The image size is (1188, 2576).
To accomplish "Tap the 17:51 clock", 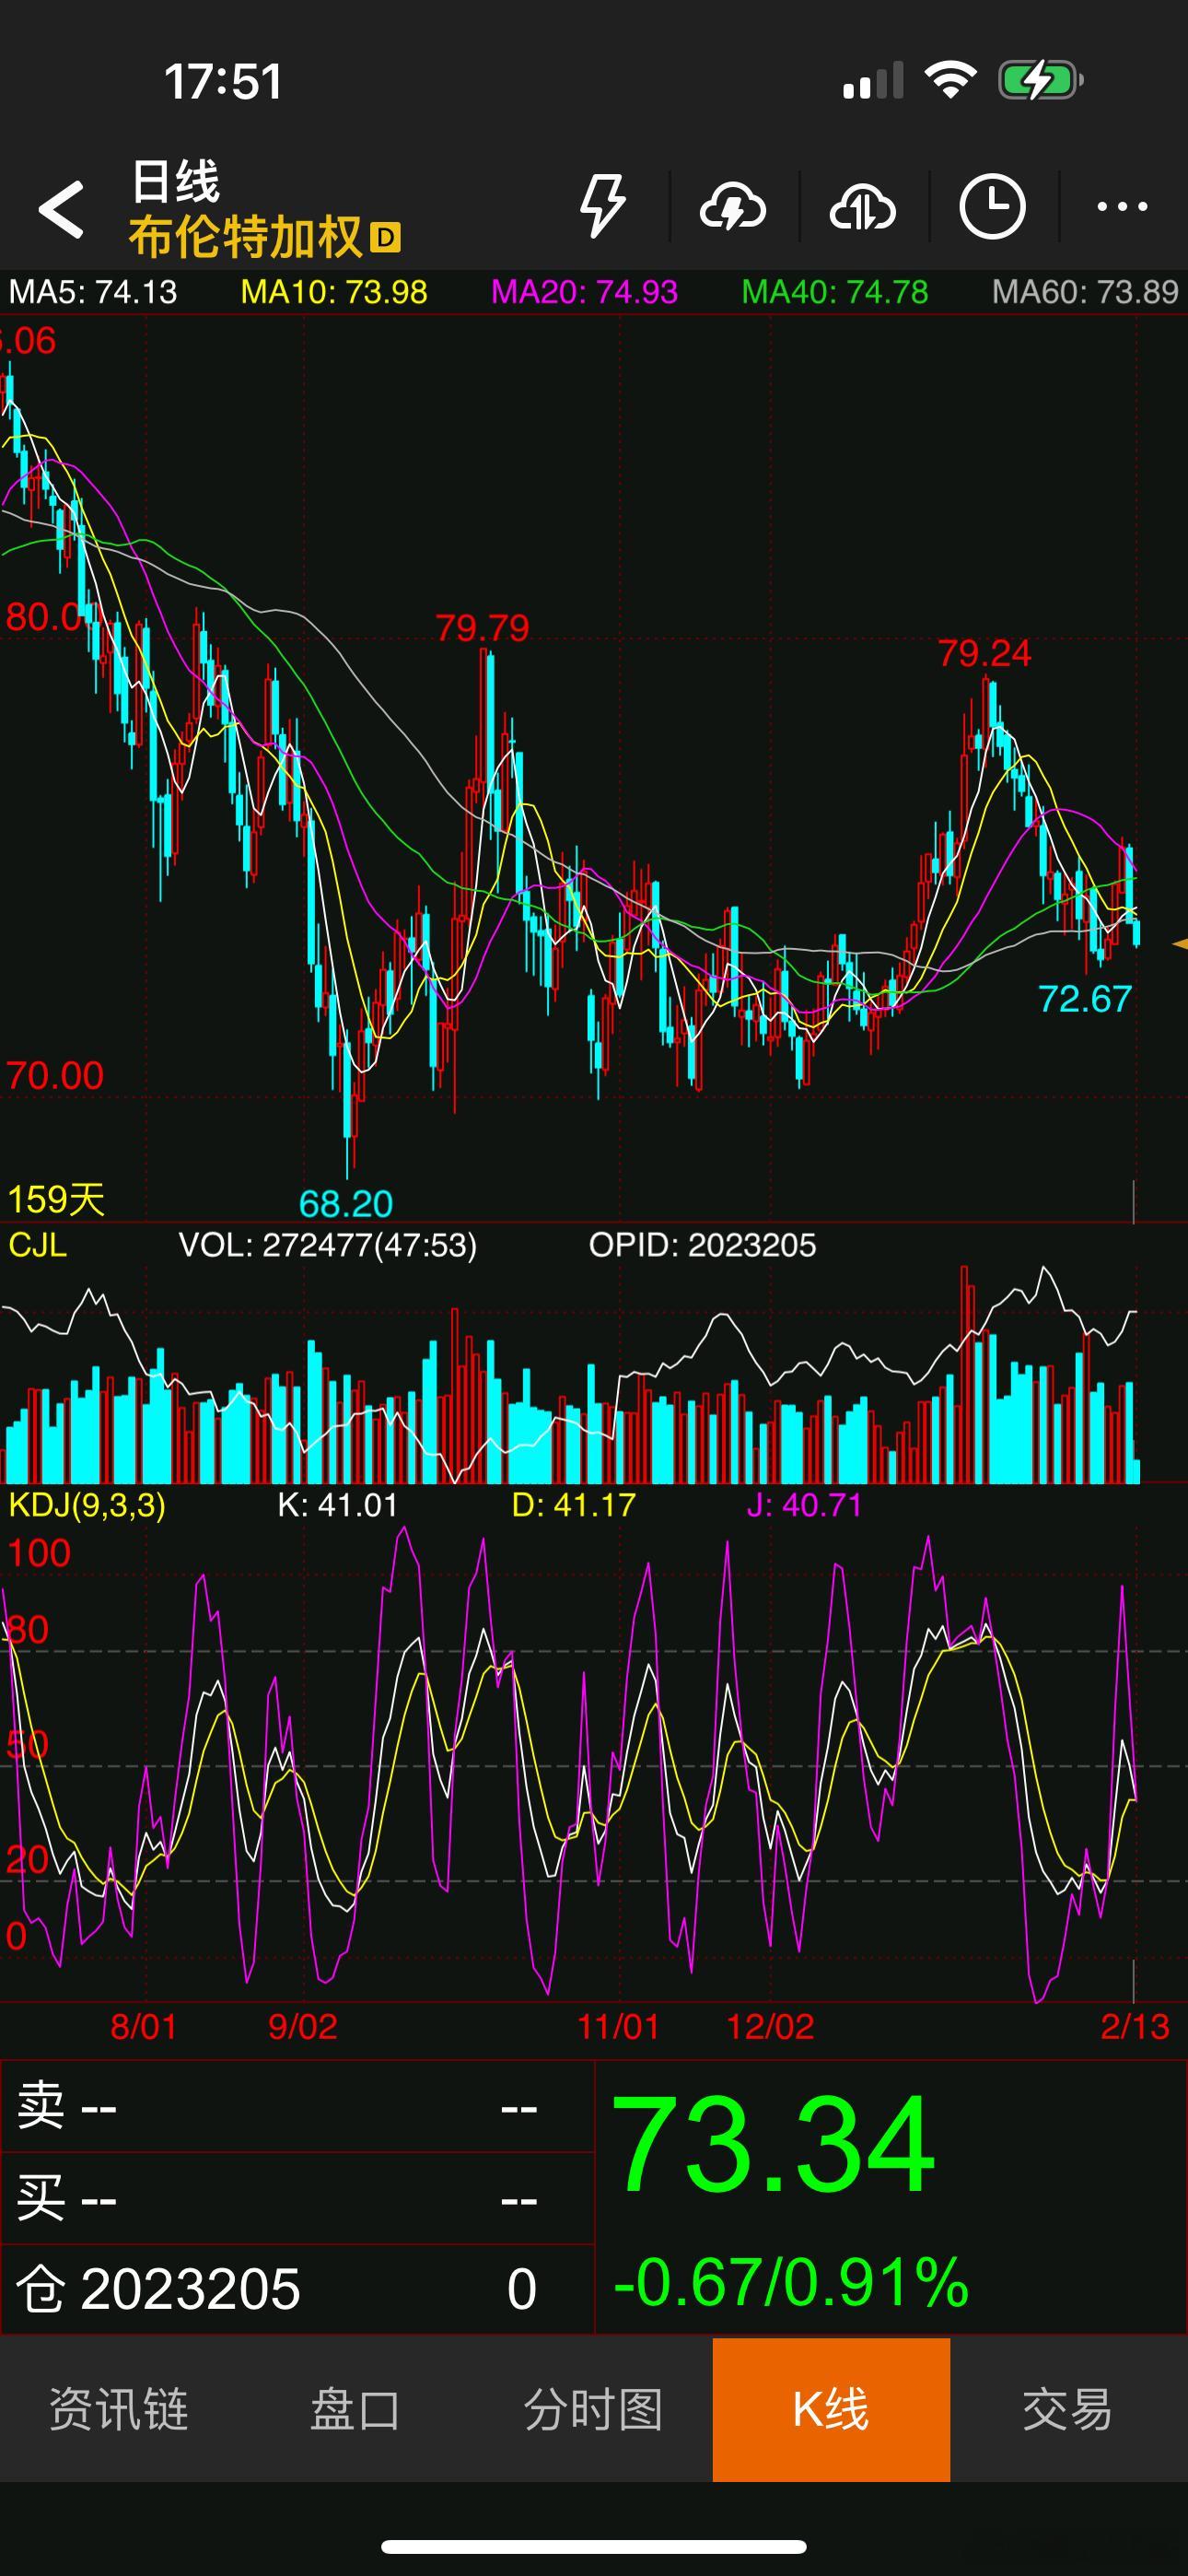I will 223,81.
